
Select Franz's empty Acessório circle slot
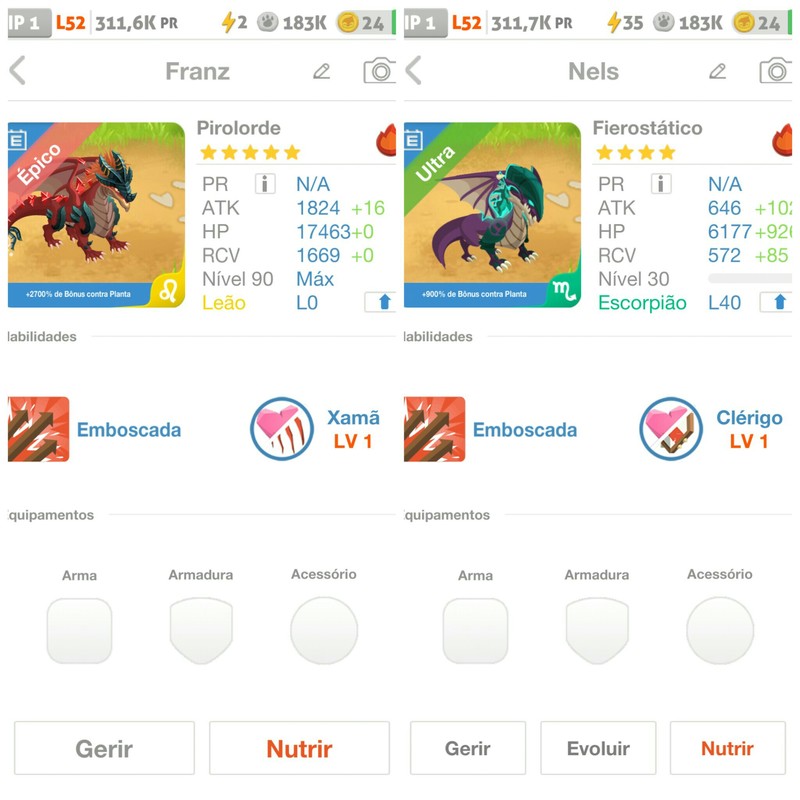pos(324,631)
